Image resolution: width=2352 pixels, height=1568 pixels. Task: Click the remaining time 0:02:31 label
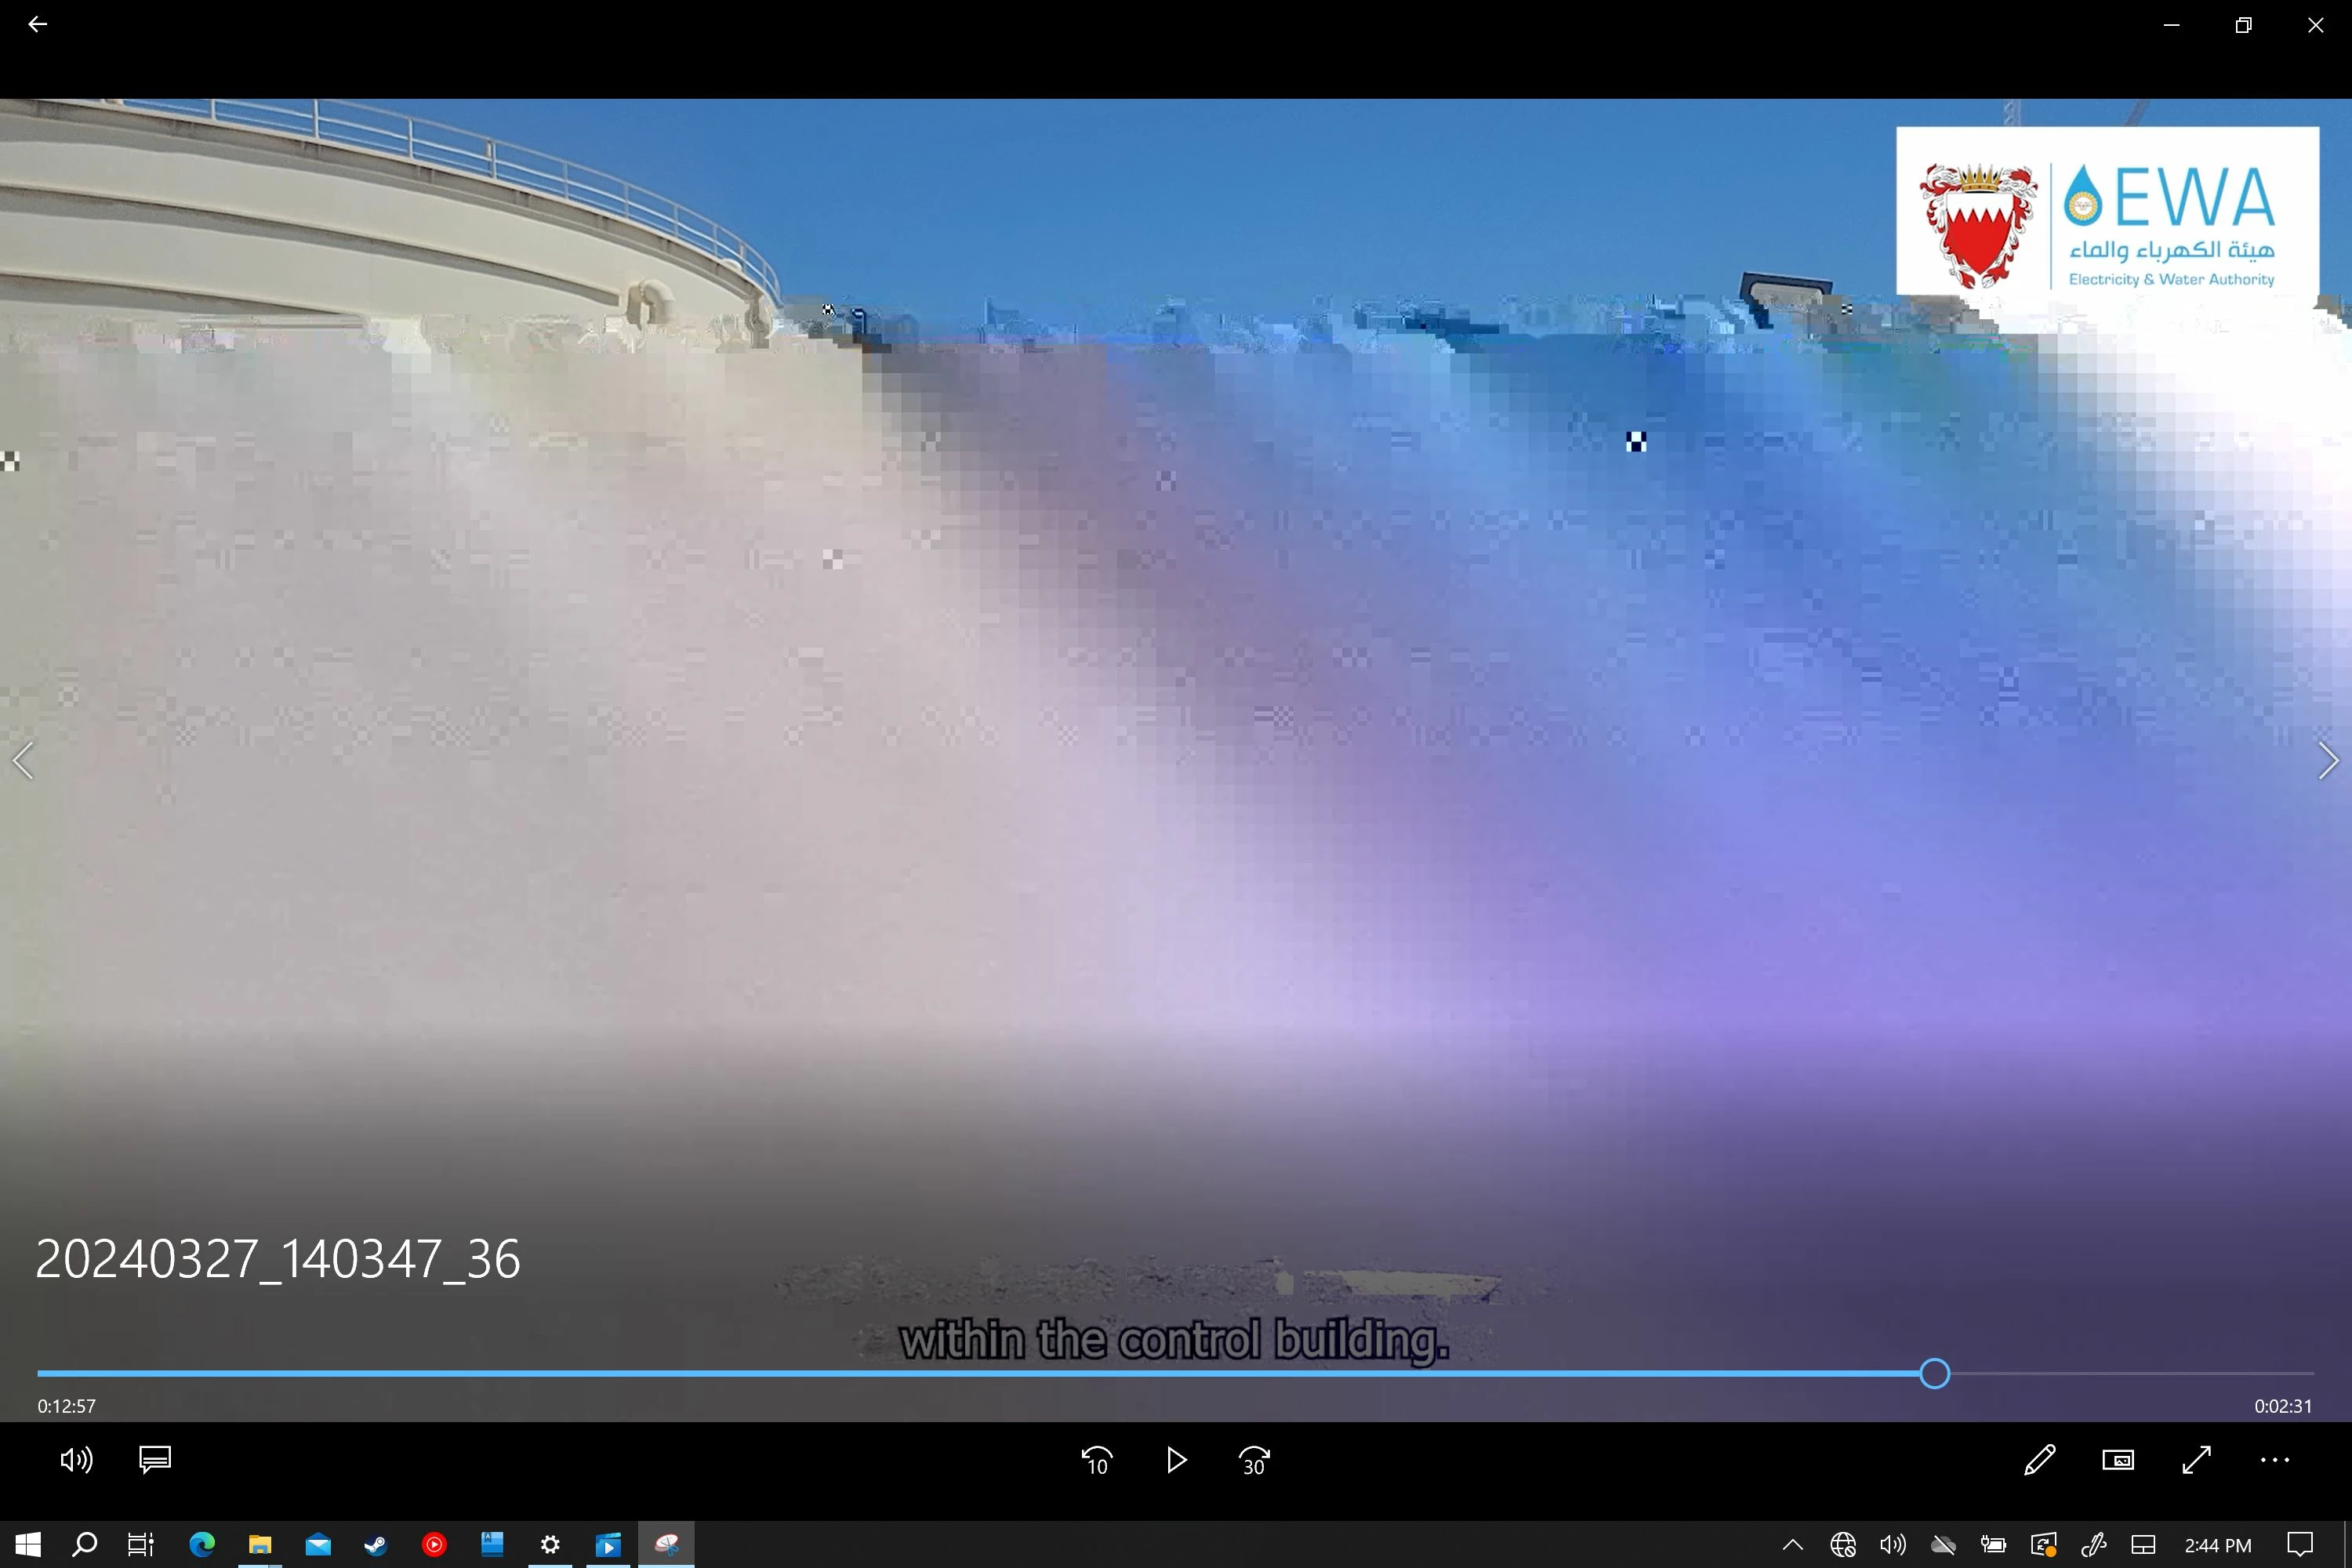(x=2282, y=1406)
